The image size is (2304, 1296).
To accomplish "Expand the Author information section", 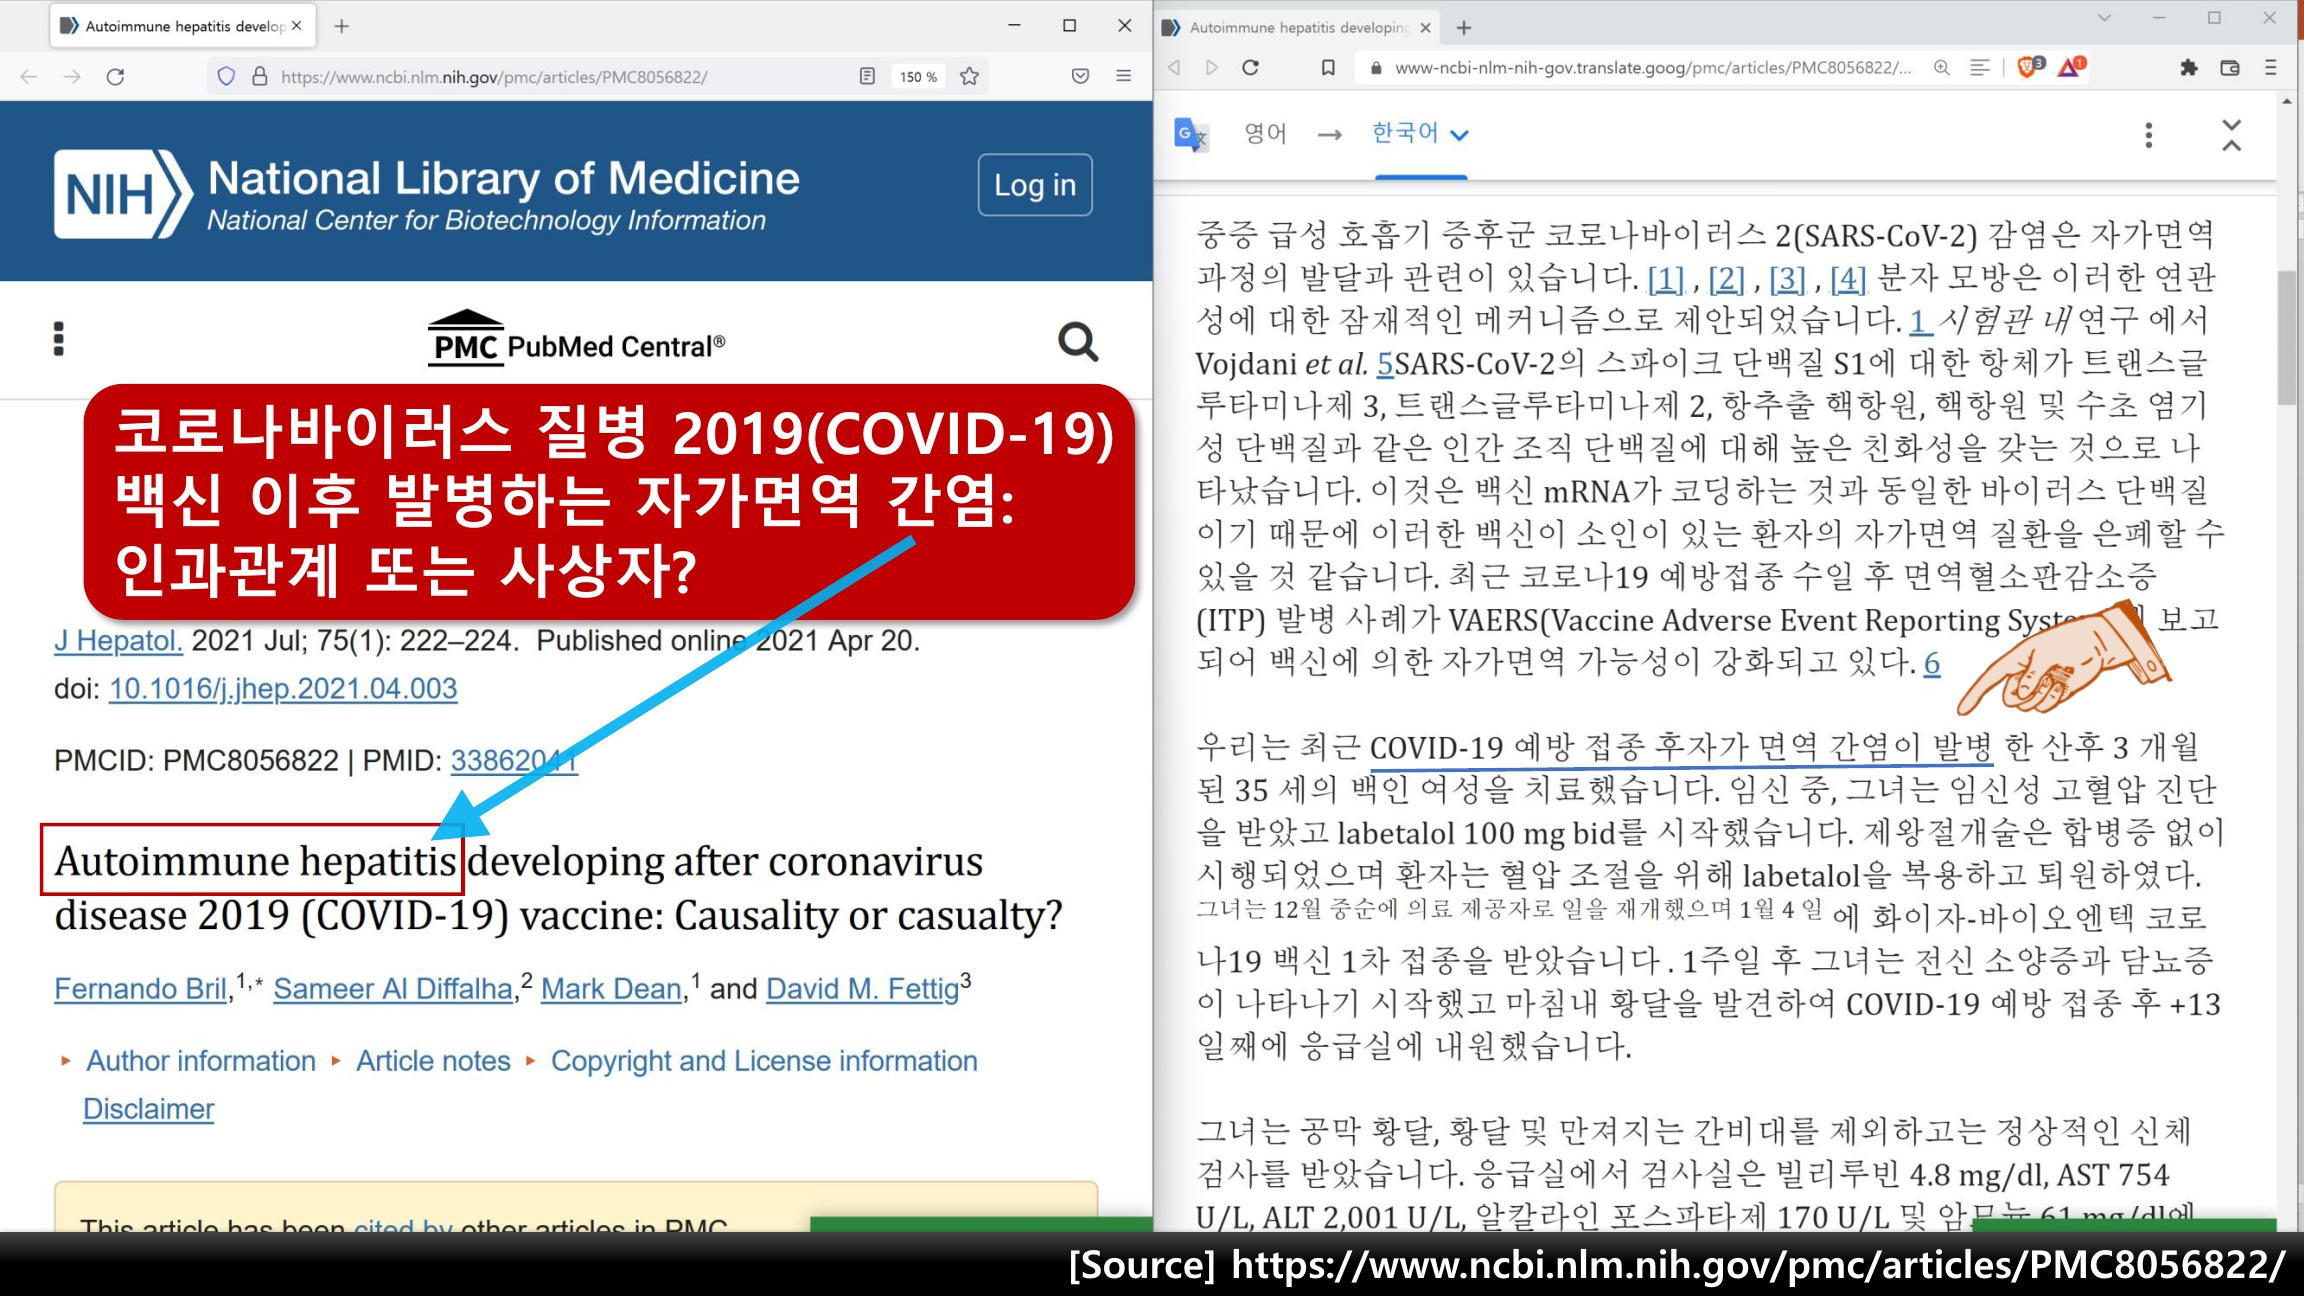I will [200, 1061].
